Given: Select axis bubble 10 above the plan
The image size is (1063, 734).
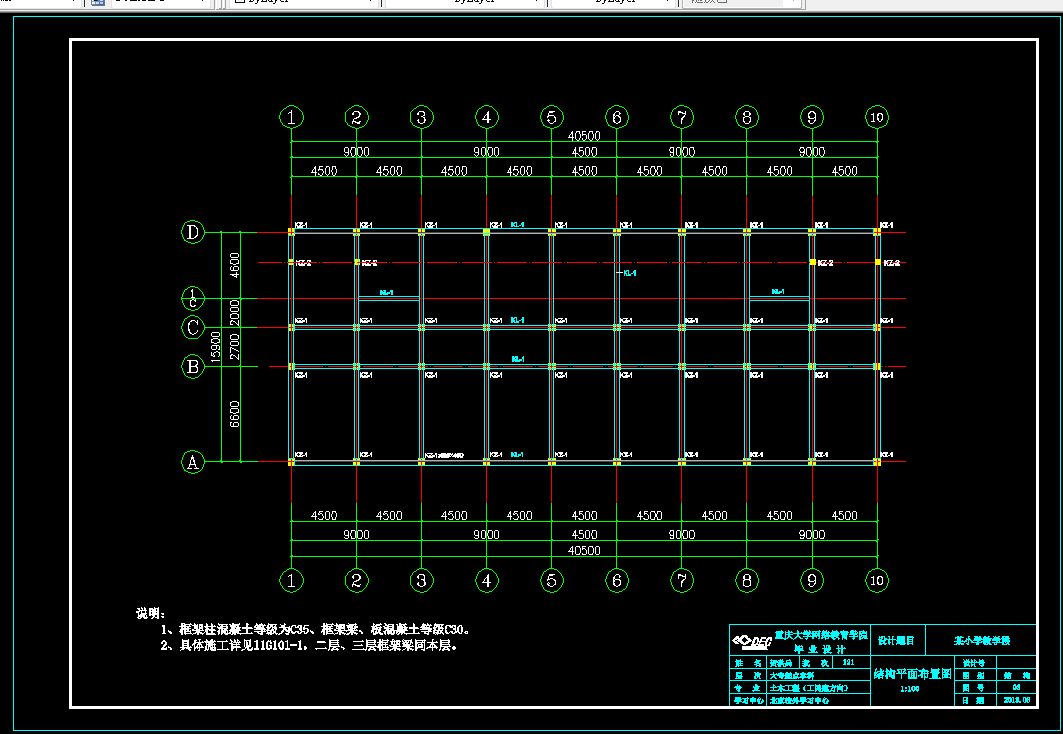Looking at the screenshot, I should 877,117.
